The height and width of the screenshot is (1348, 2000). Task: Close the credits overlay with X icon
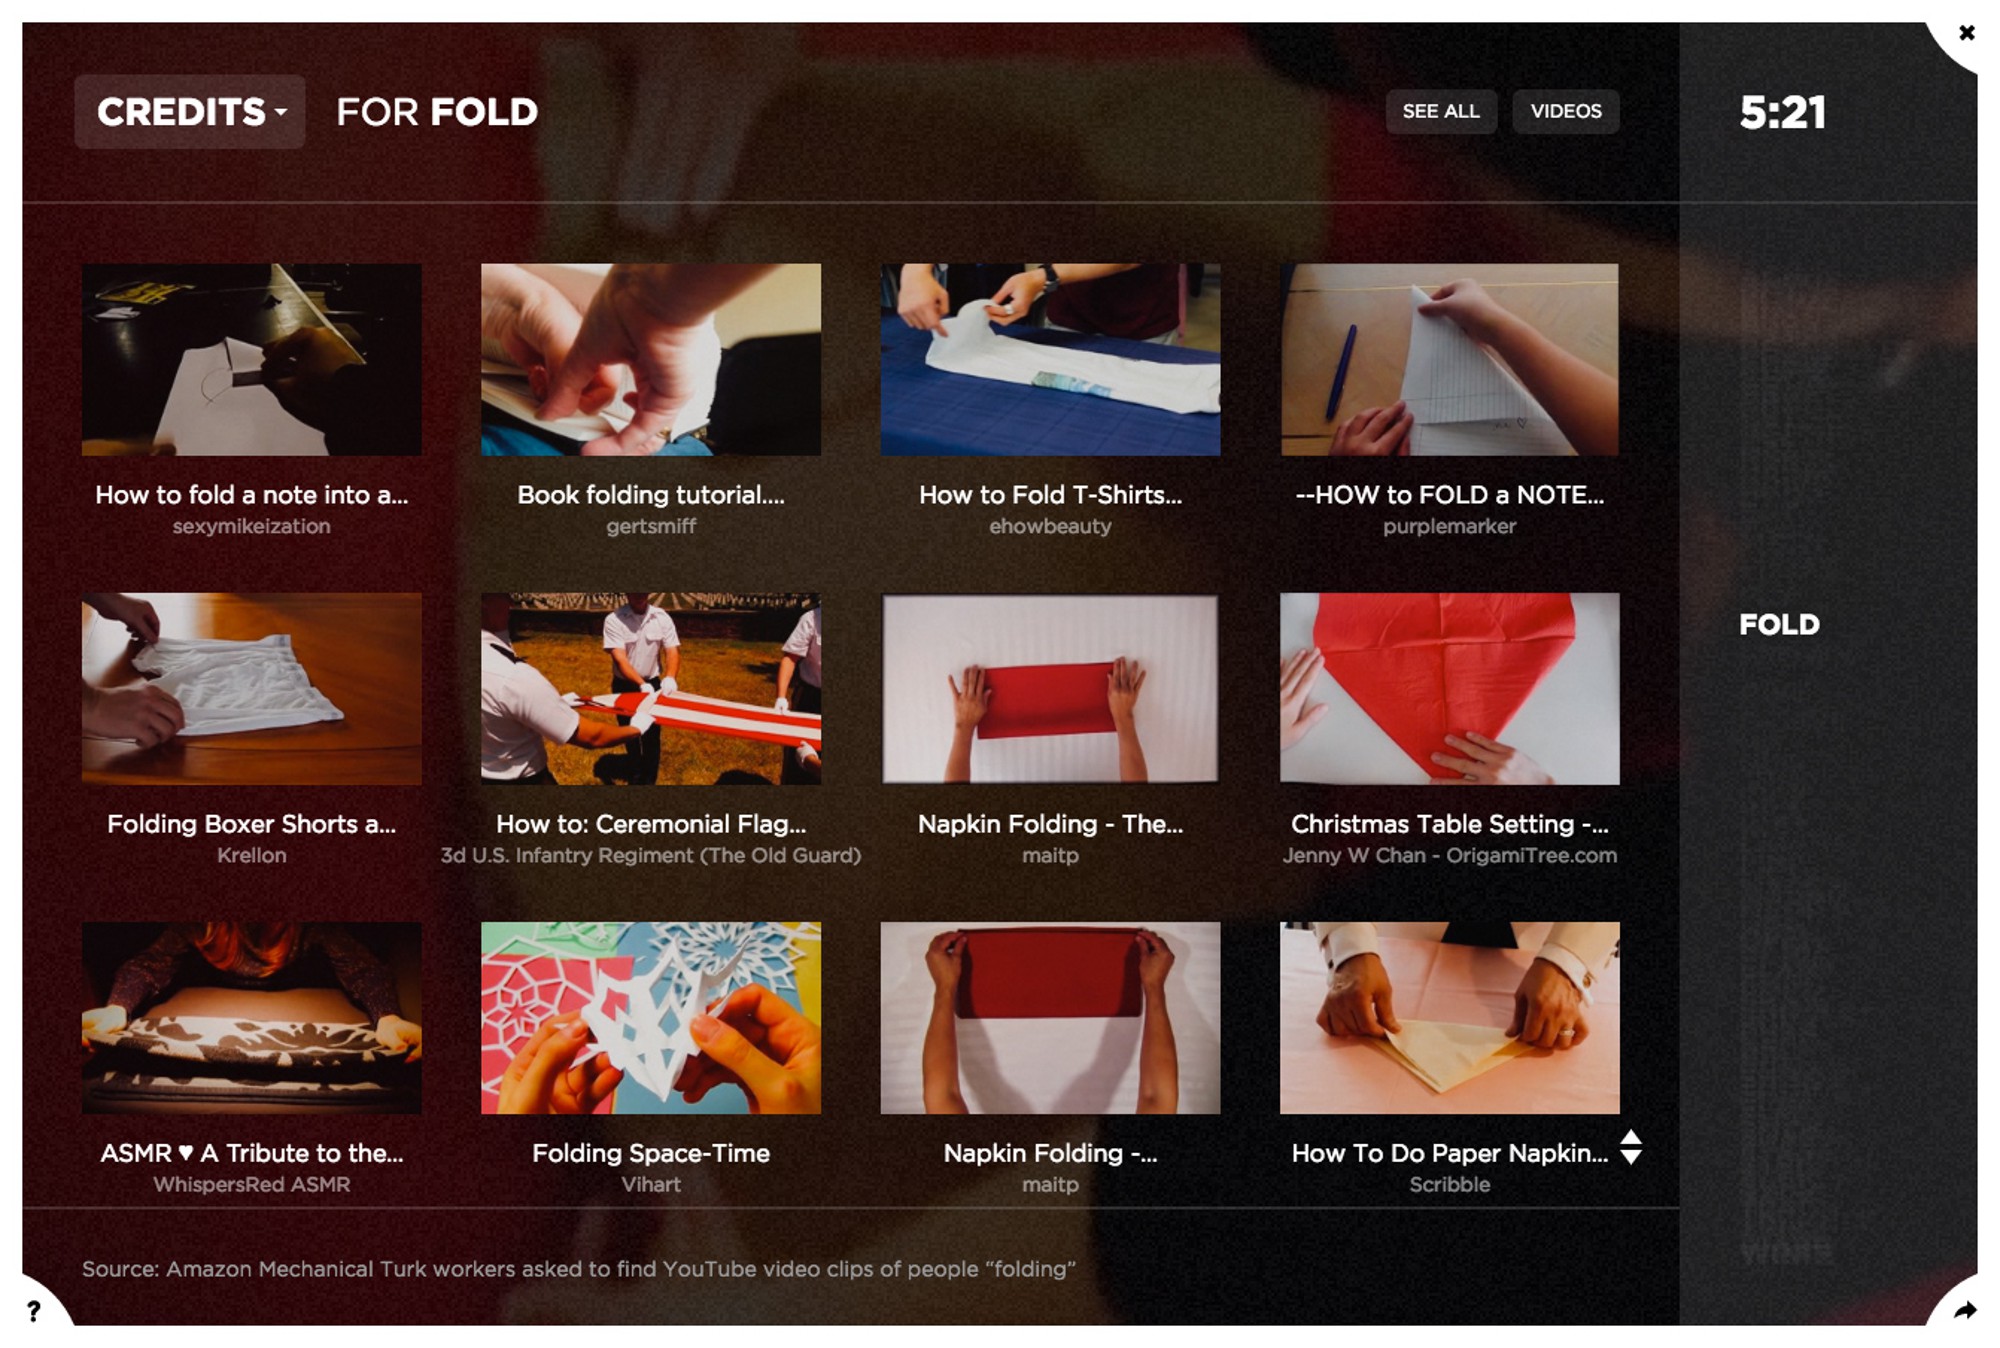click(1966, 33)
